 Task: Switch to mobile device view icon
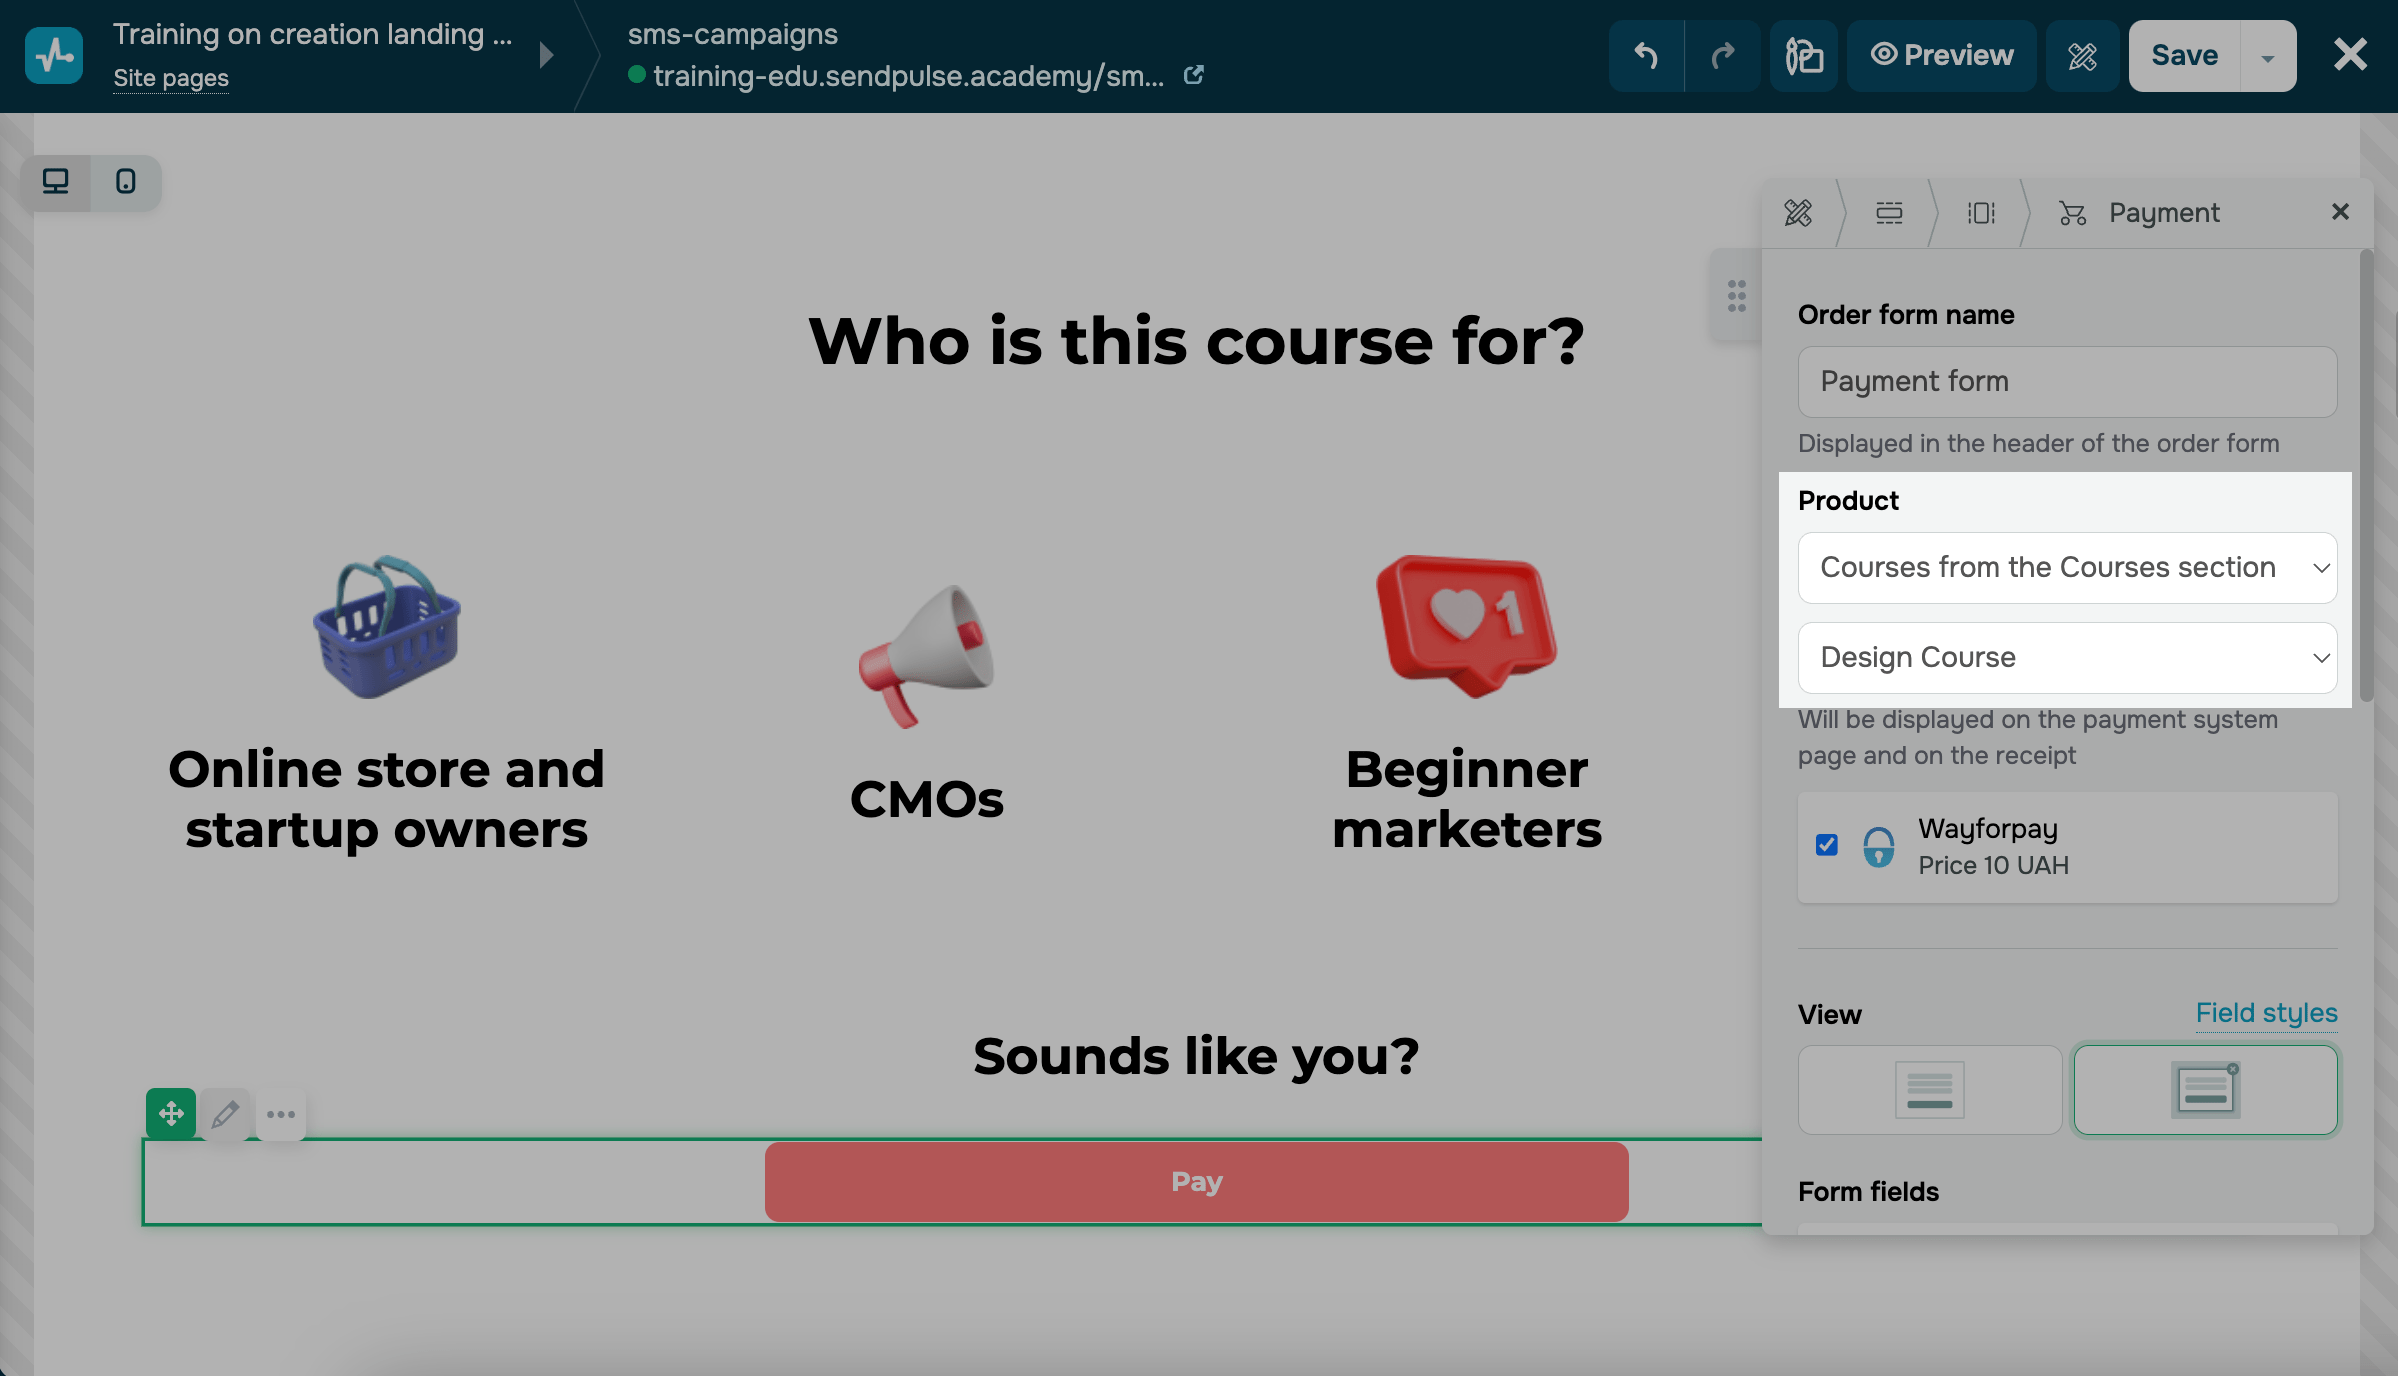(x=126, y=182)
